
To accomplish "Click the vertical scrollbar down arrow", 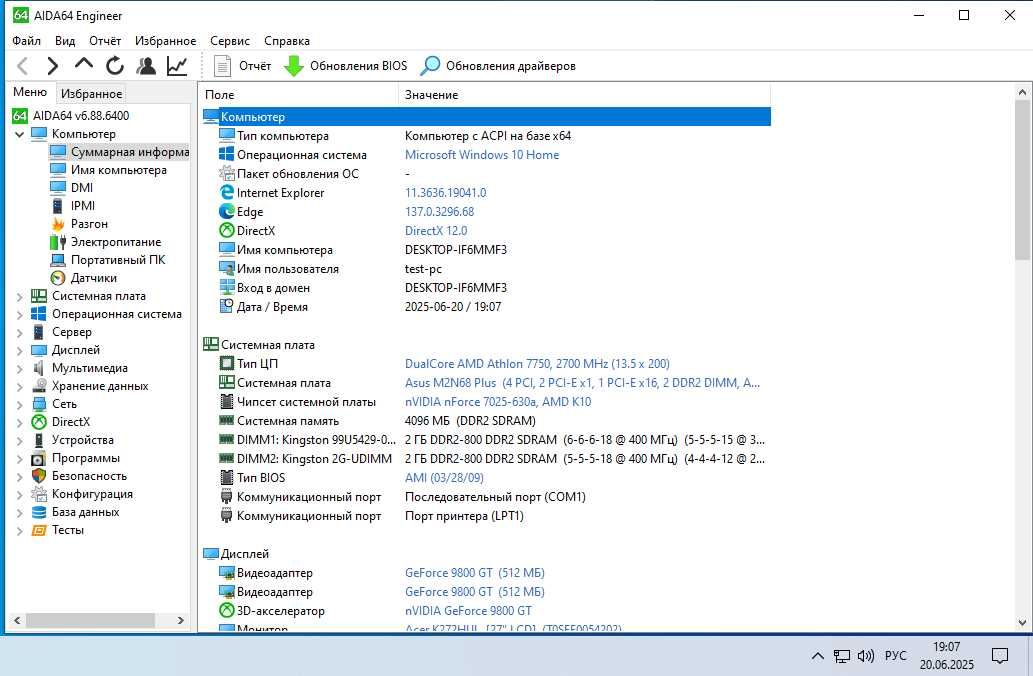I will coord(1022,622).
